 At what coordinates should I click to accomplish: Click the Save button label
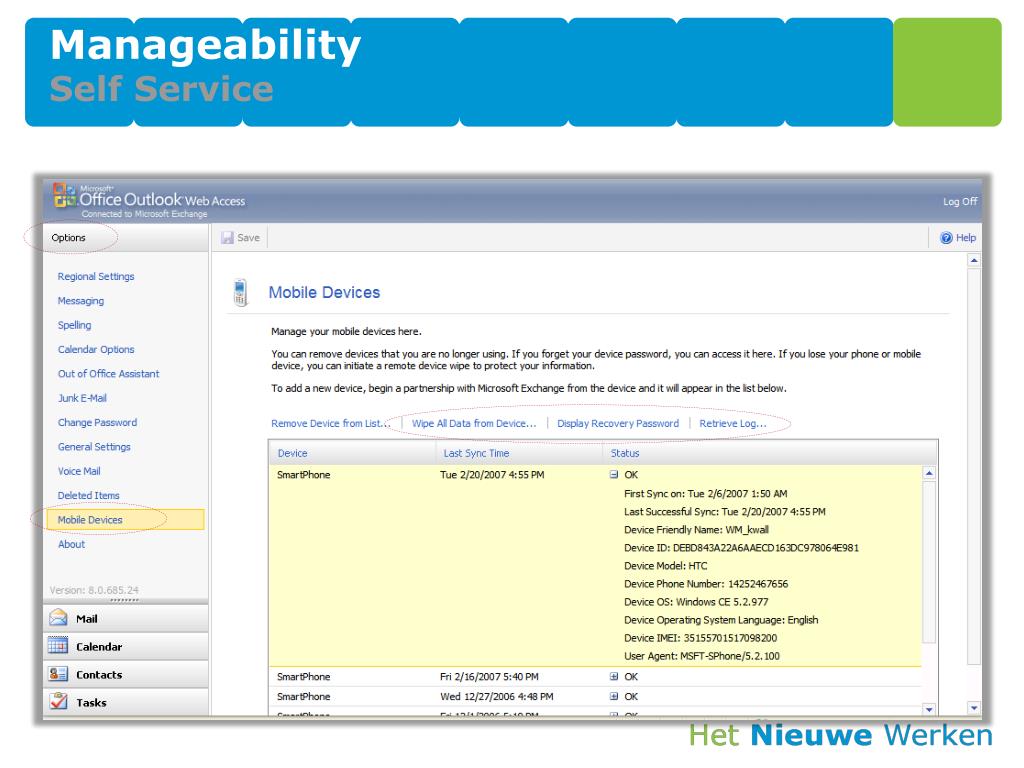(x=248, y=238)
